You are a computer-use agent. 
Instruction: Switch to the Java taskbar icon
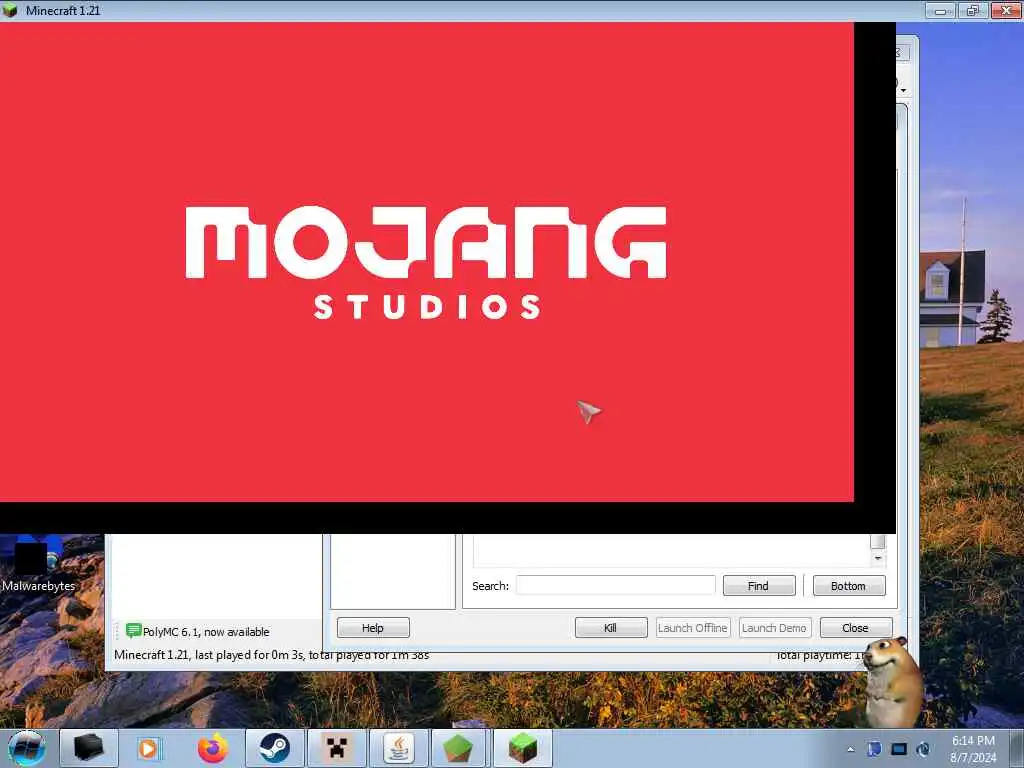[398, 748]
